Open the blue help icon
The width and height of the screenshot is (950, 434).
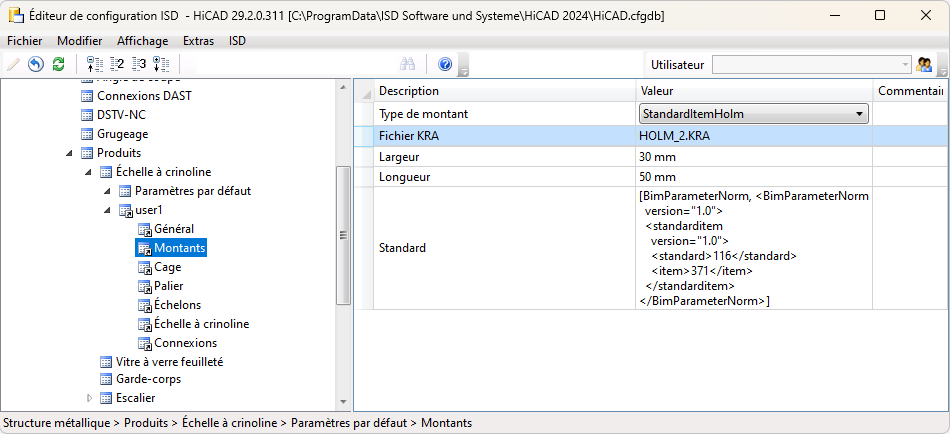(x=445, y=64)
